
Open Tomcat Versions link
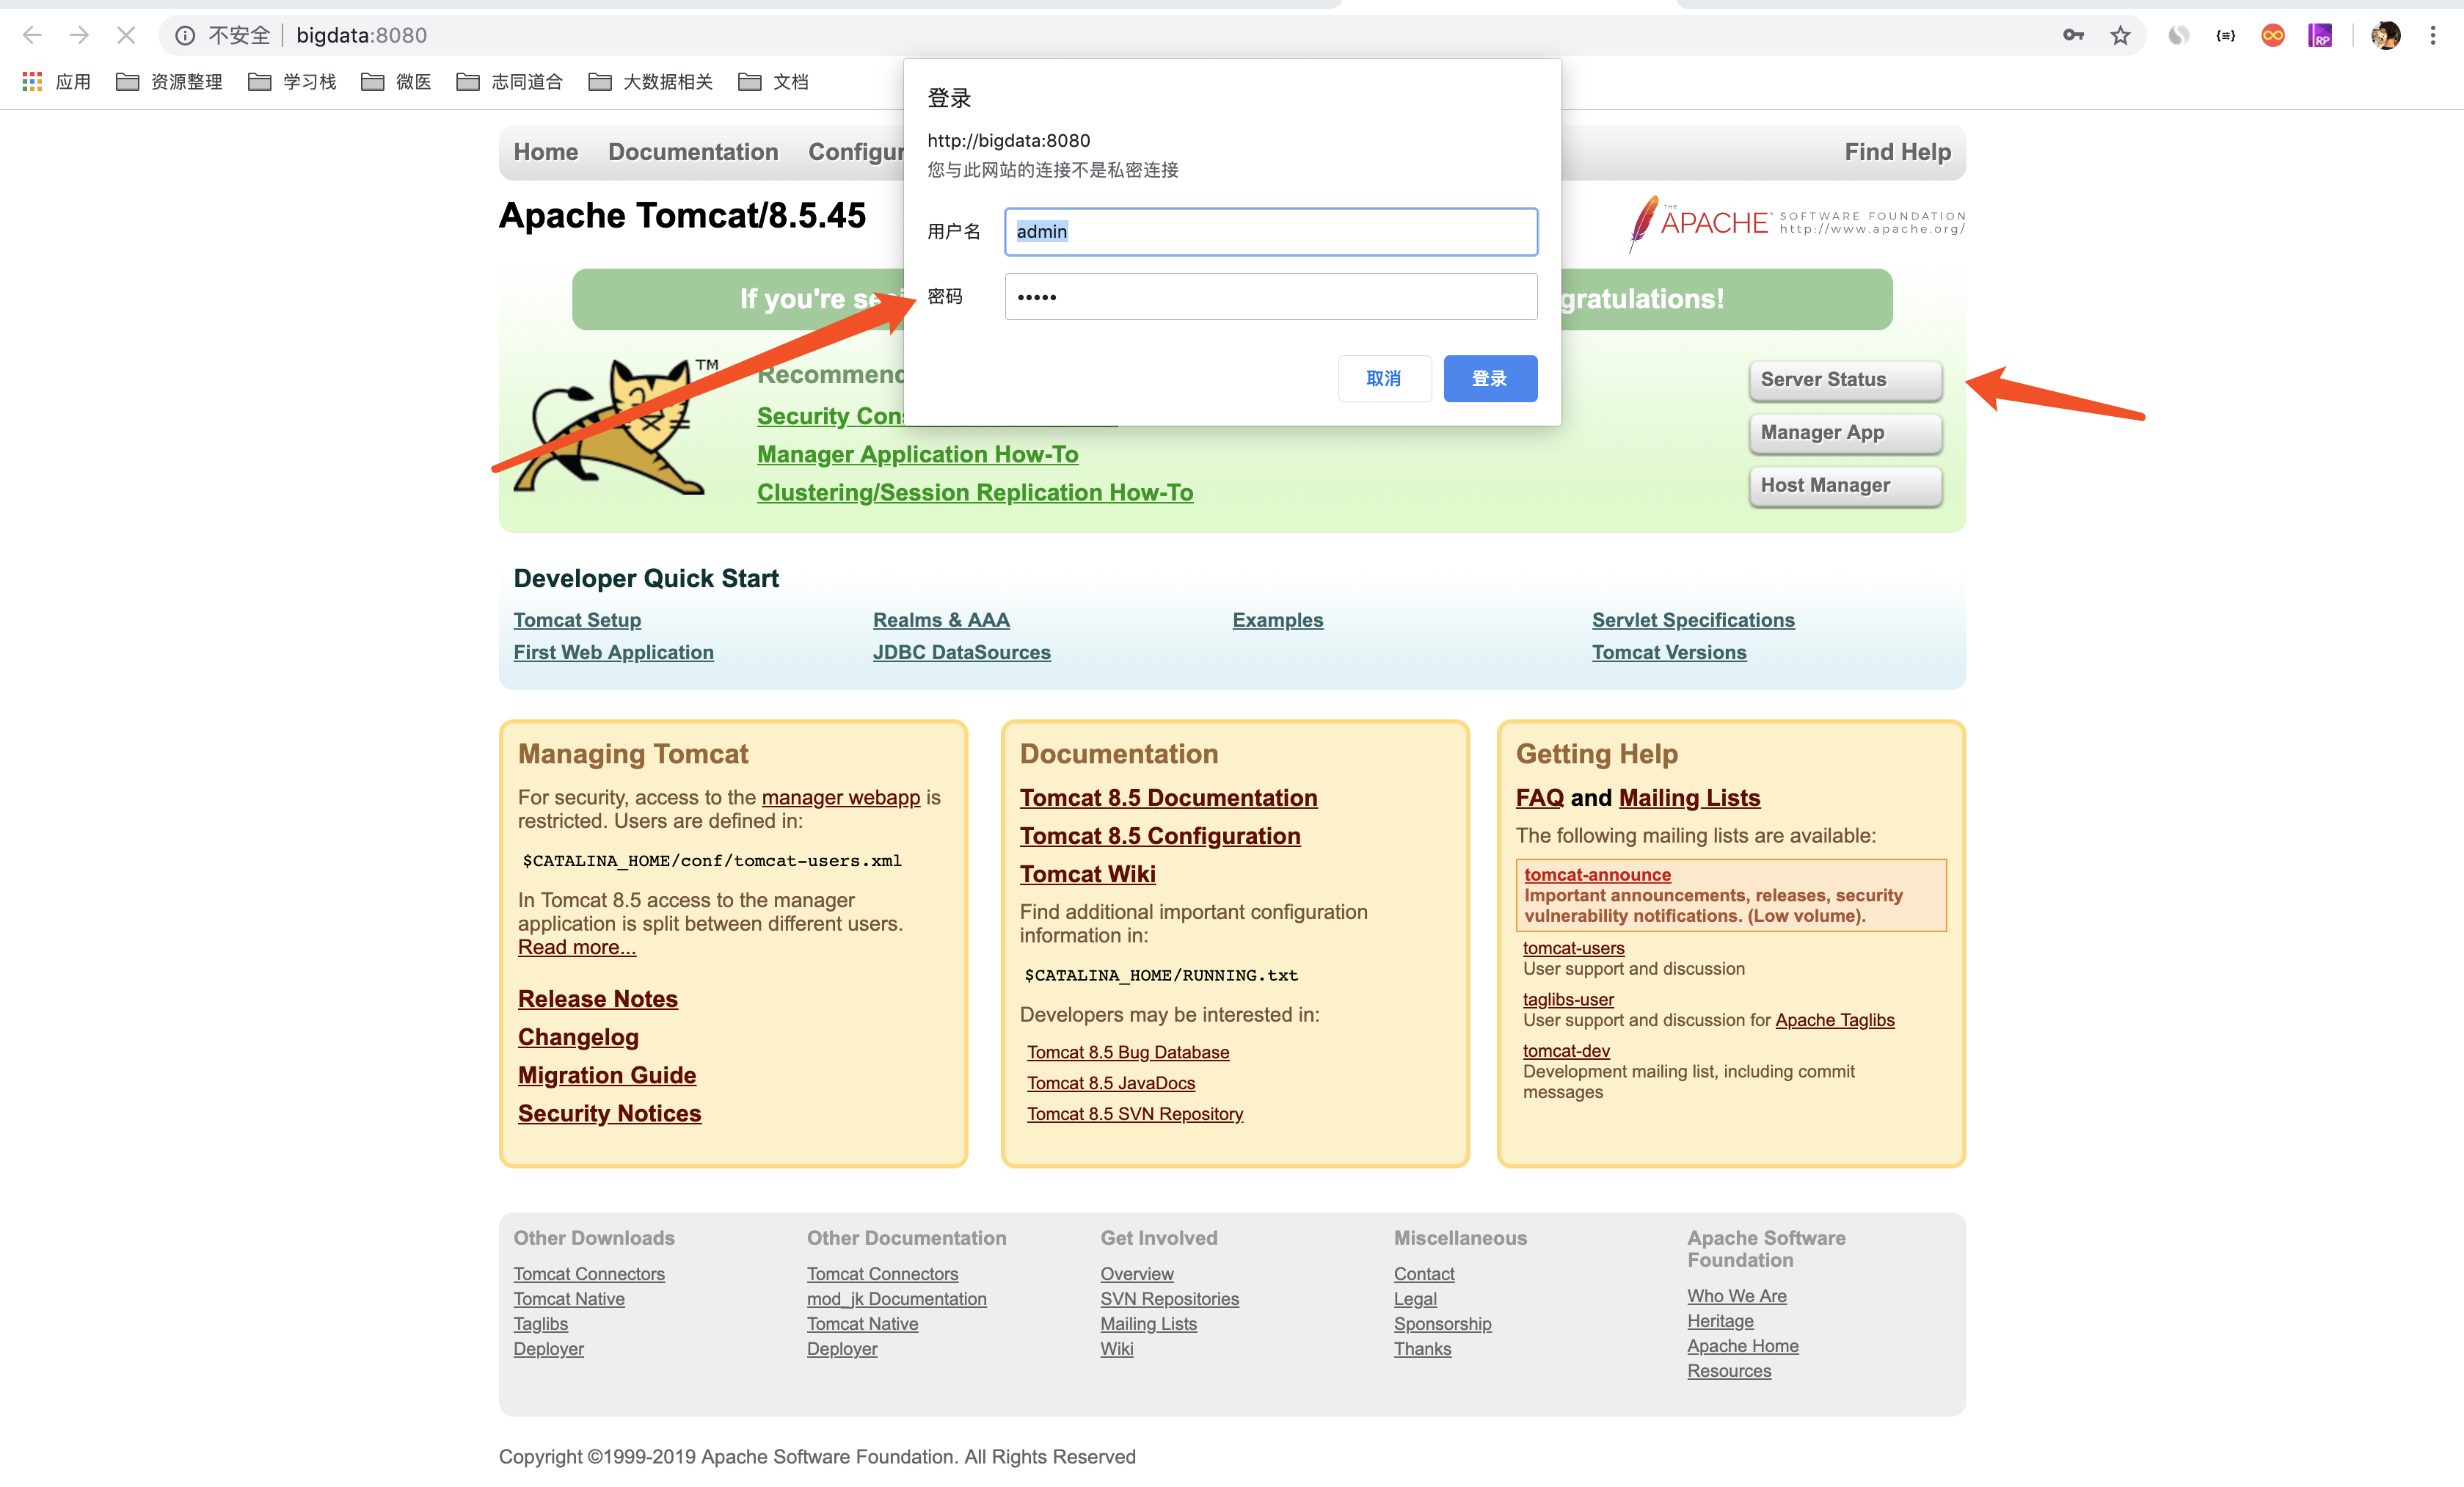(1669, 652)
